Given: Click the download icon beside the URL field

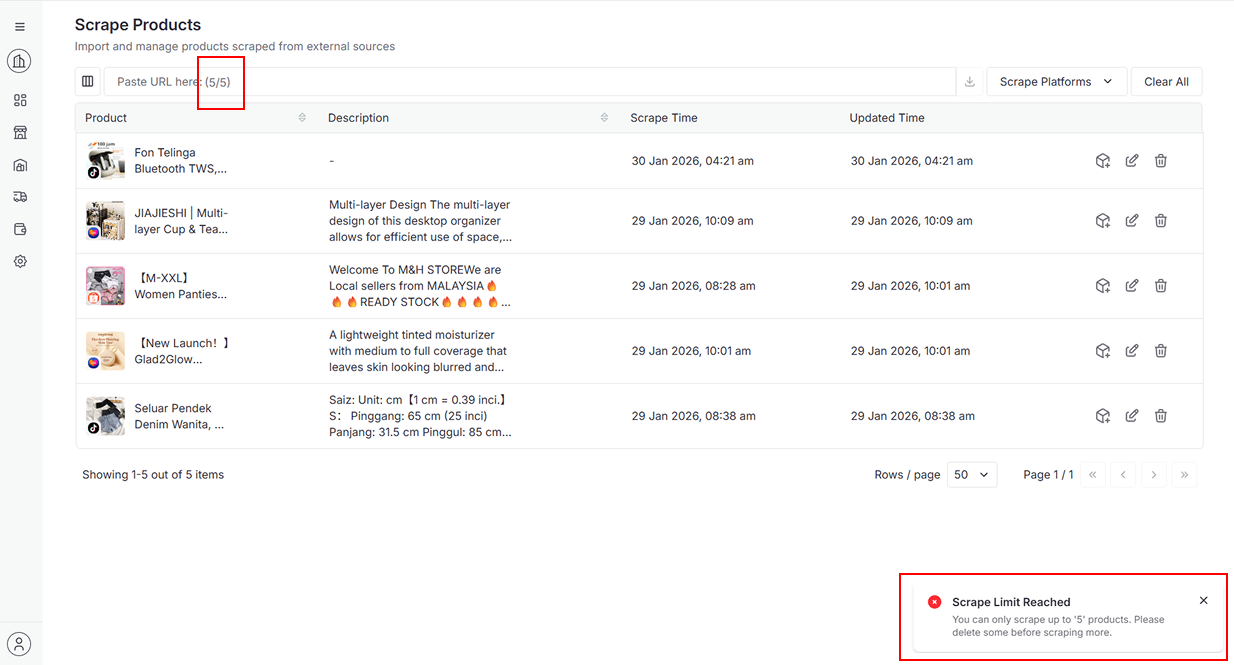Looking at the screenshot, I should (969, 82).
